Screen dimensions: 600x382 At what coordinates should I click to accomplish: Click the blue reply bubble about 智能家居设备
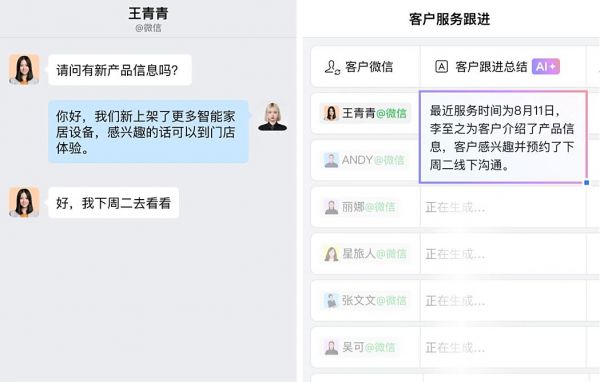point(148,132)
